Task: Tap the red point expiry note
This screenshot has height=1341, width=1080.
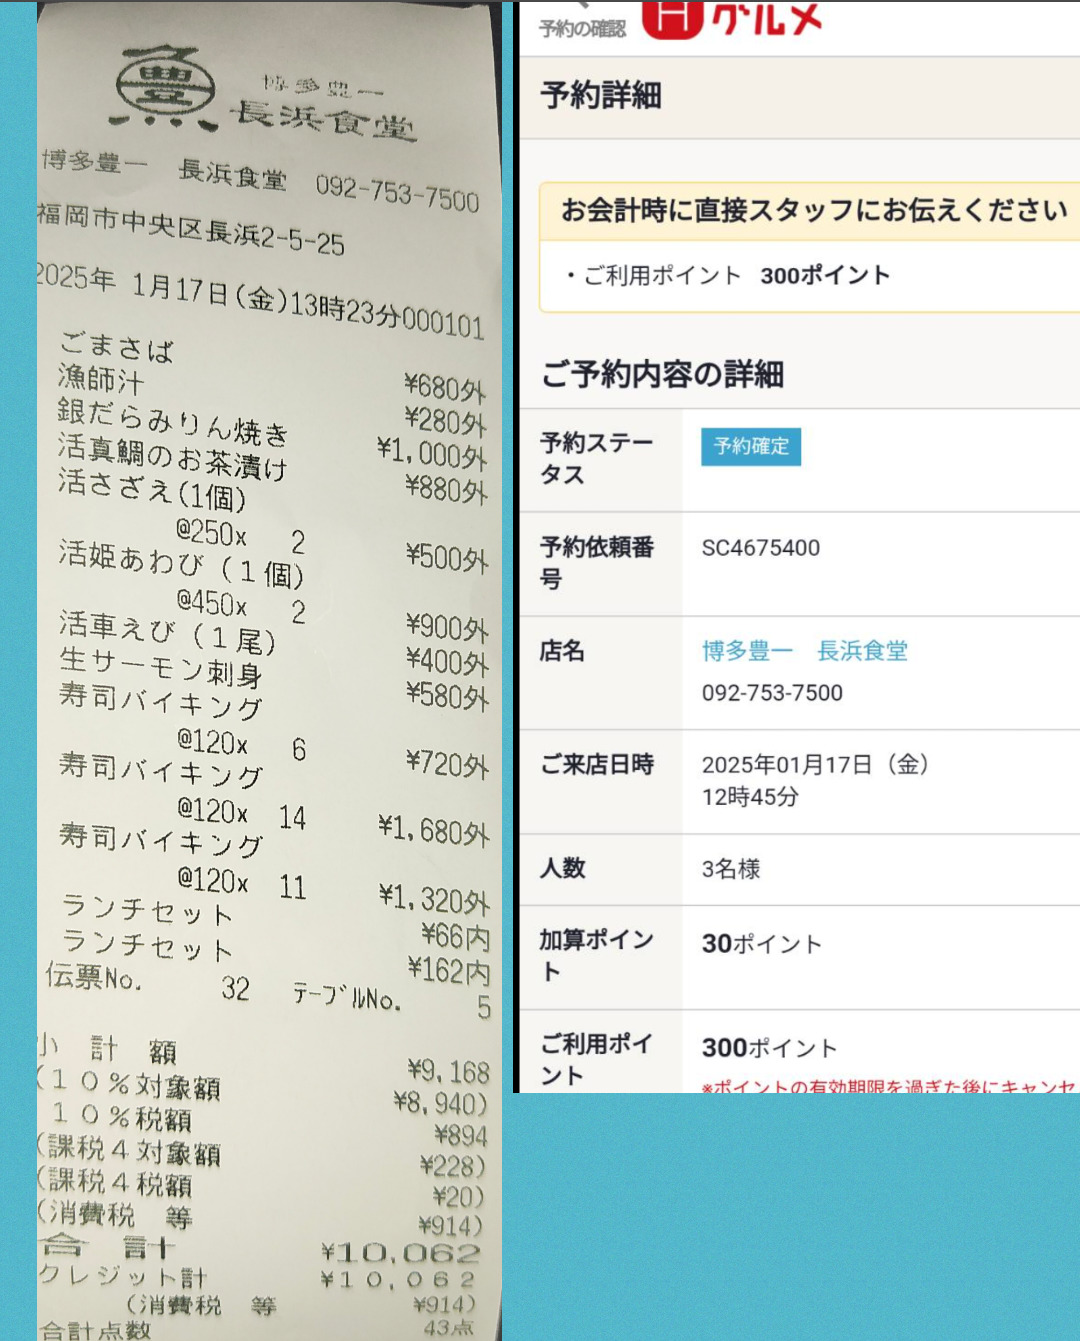Action: (888, 1086)
